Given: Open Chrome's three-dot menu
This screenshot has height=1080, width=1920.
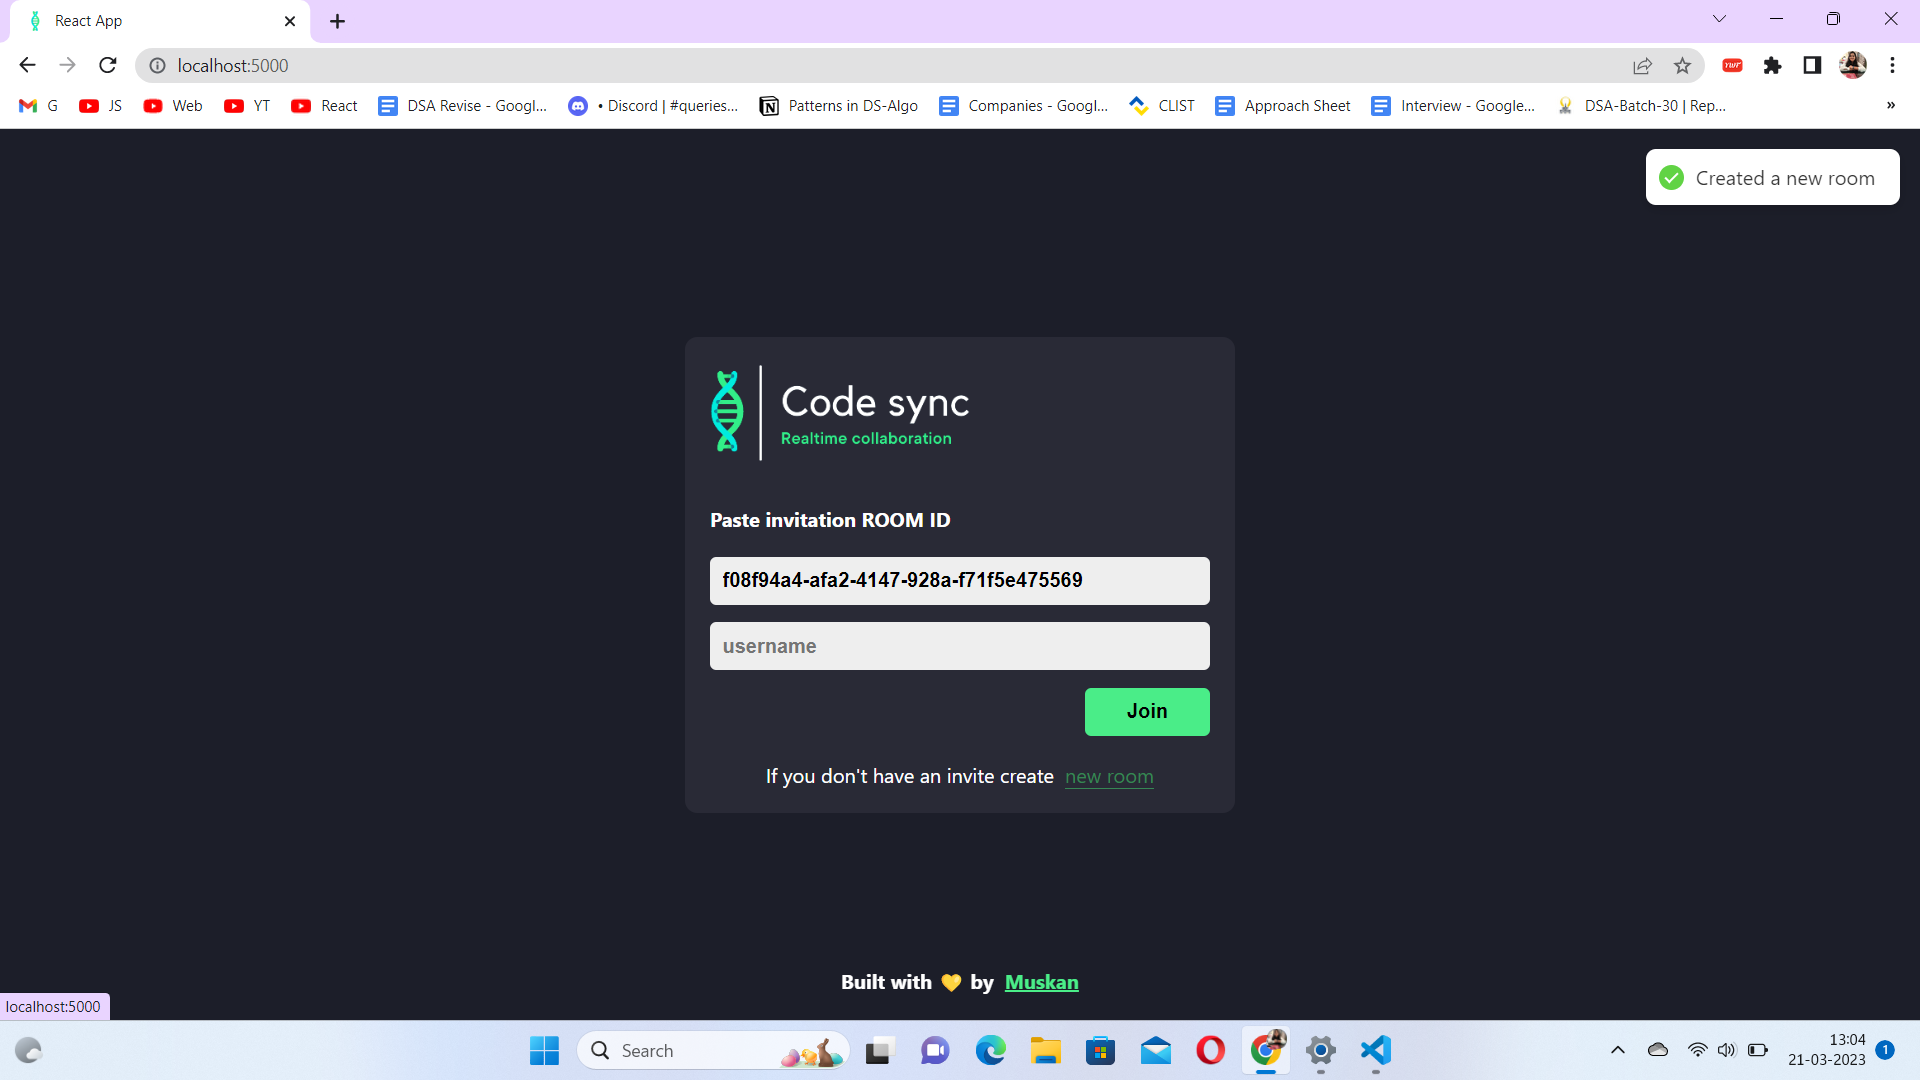Looking at the screenshot, I should point(1892,65).
